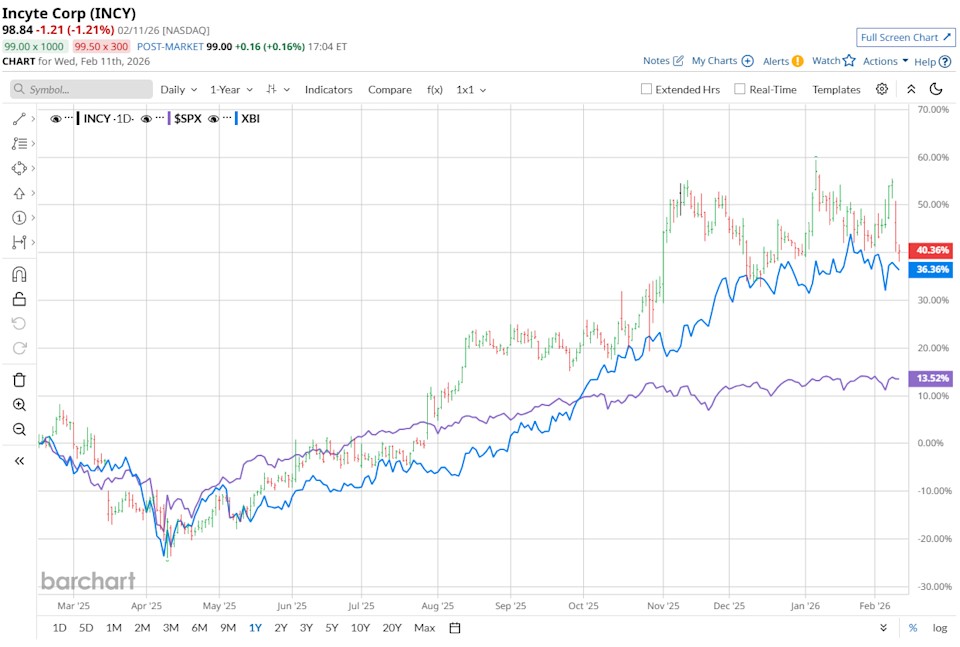Screen dimensions: 960x647
Task: Click the Symbol search input field
Action: click(80, 89)
